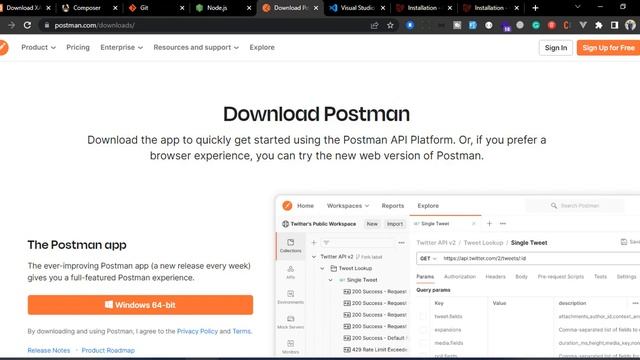640x360 pixels.
Task: Close the Node.js tab
Action: coord(249,8)
